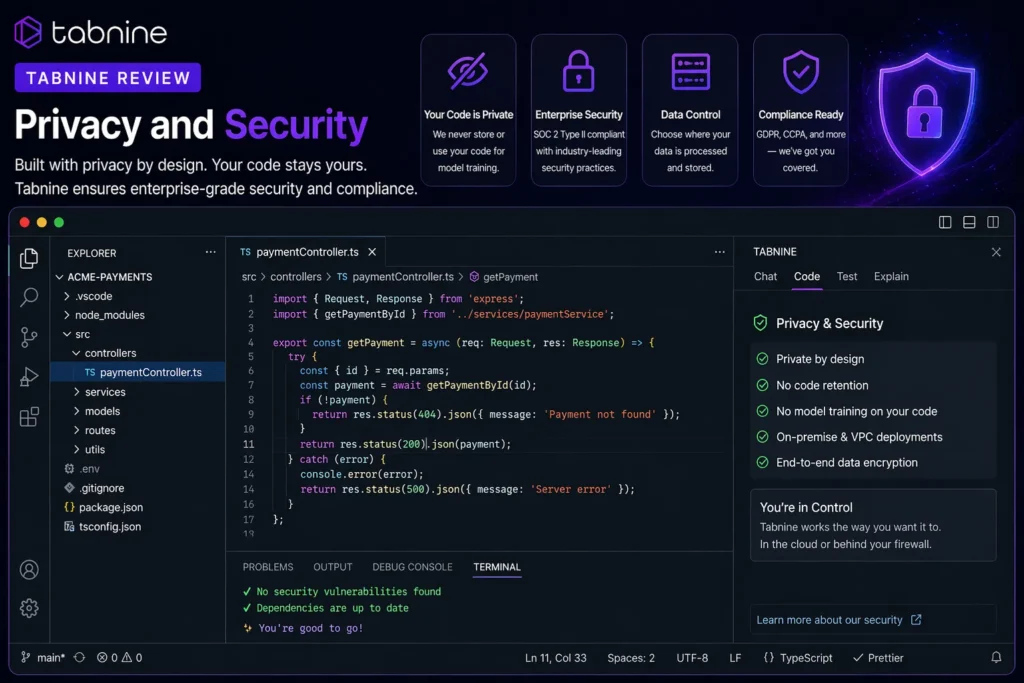Switch to the Test tab in Tabnine

click(847, 276)
